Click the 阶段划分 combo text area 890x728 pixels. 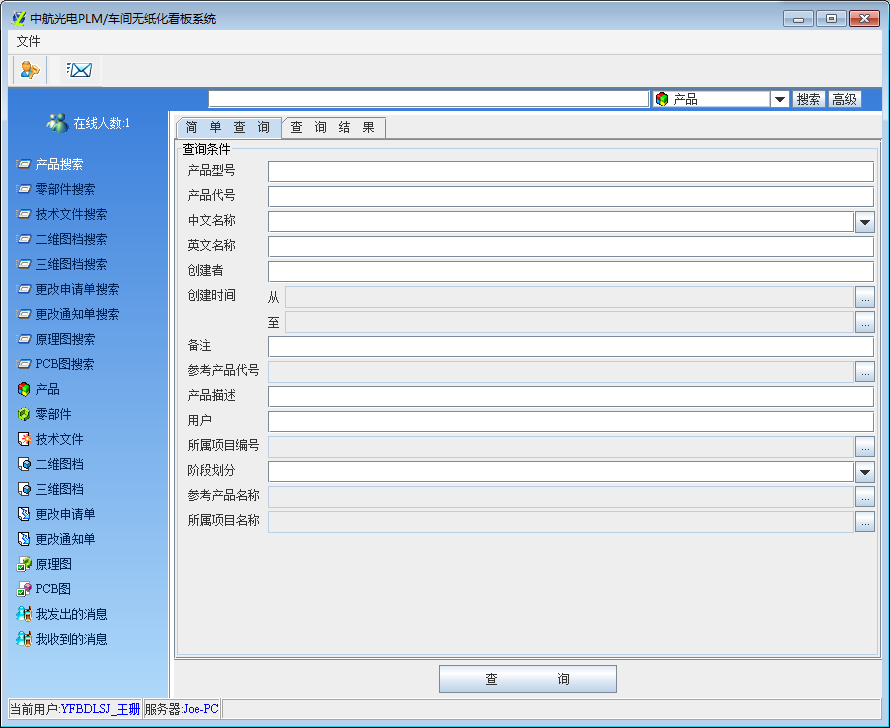tap(561, 471)
